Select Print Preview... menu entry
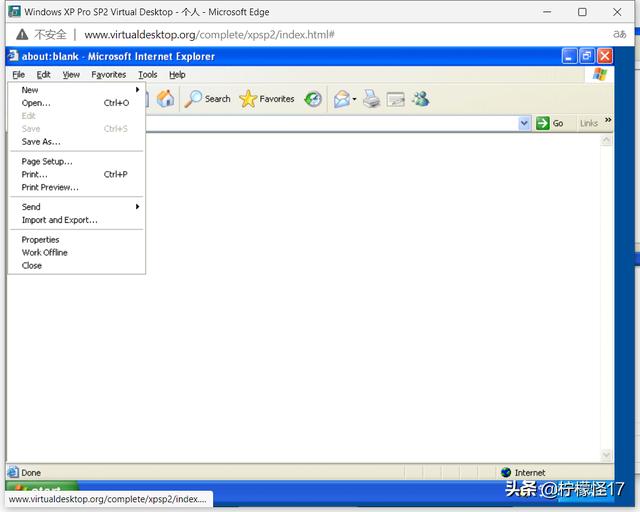 77,187
